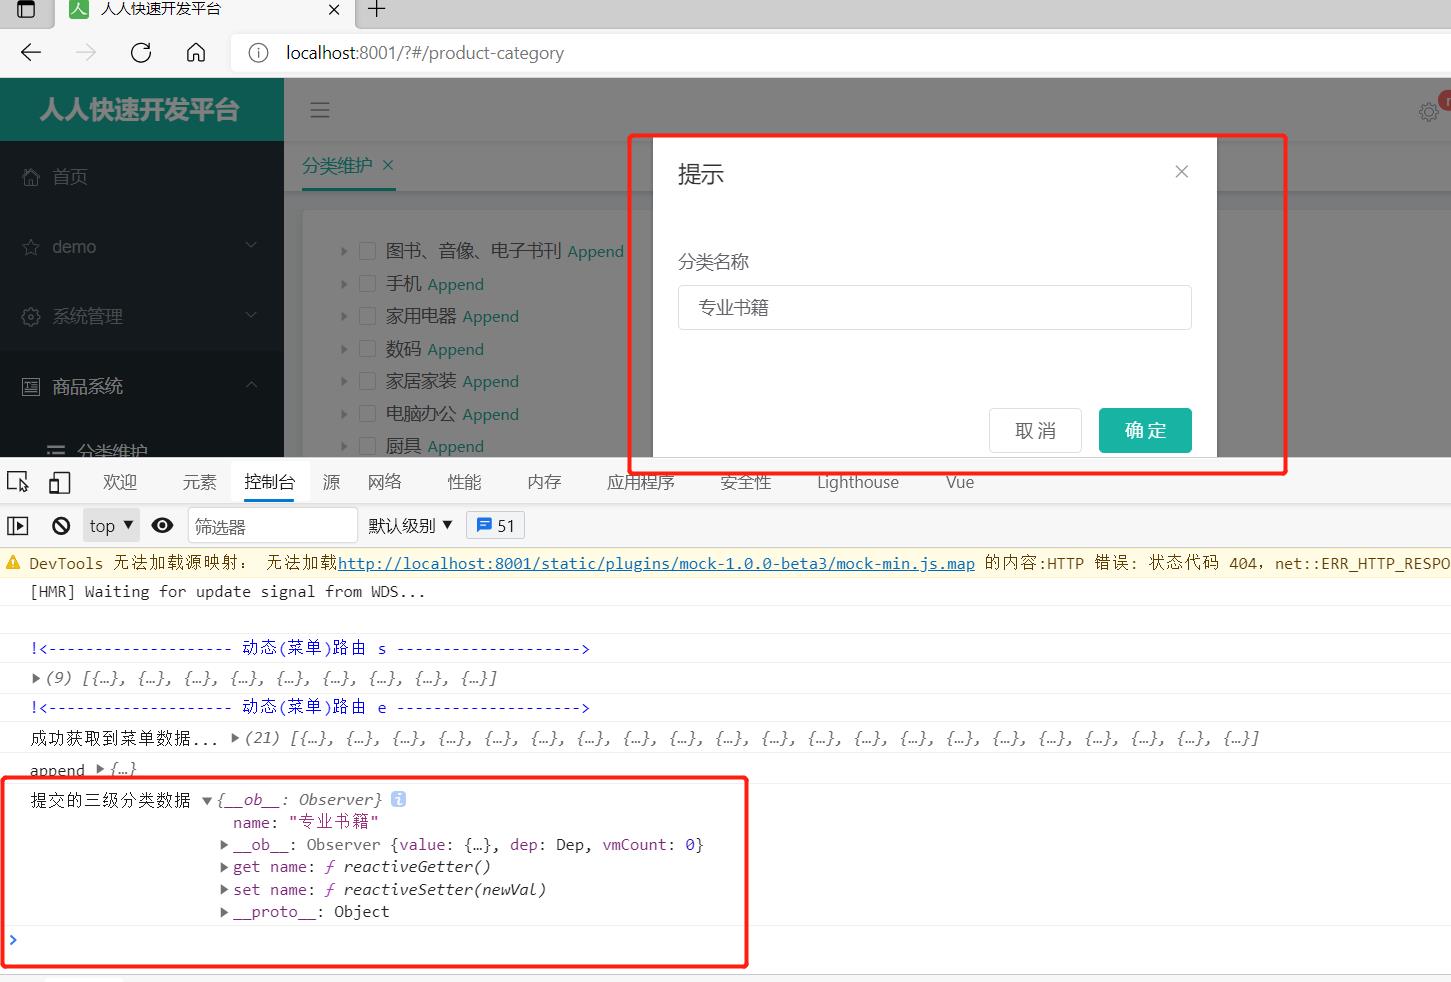Switch to the Lighthouse DevTools tab

(858, 482)
